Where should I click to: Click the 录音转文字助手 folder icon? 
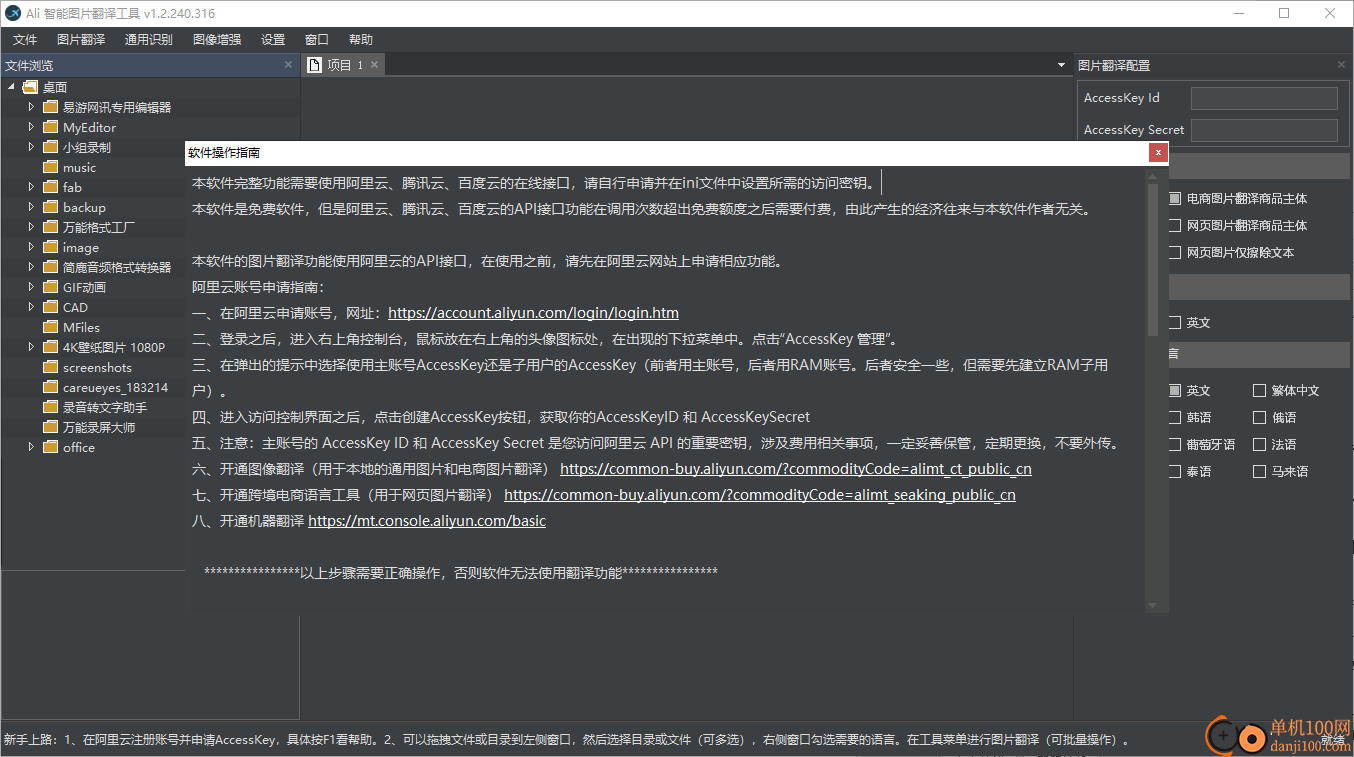pyautogui.click(x=51, y=407)
